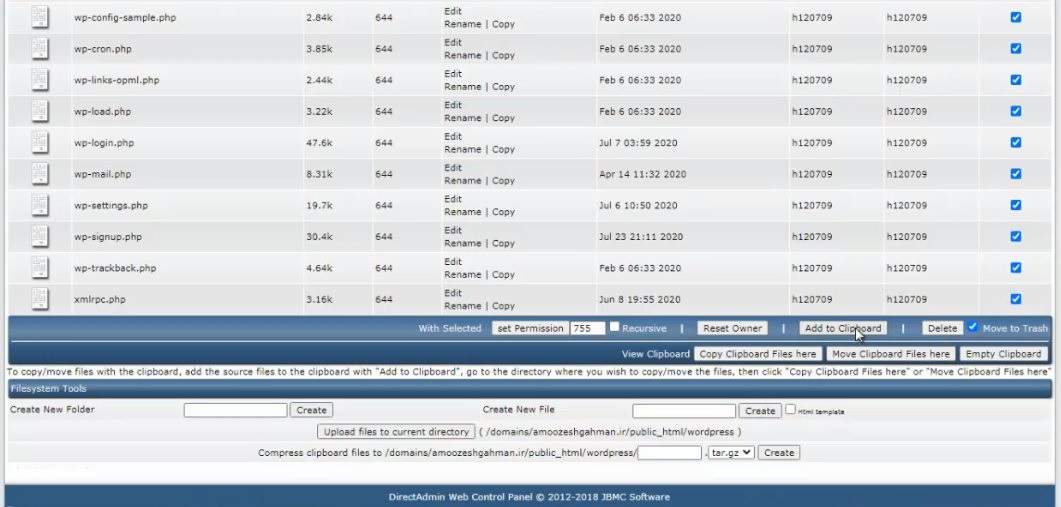Uncheck the wp-settings.php selection checkbox
The image size is (1061, 507).
click(x=1016, y=205)
